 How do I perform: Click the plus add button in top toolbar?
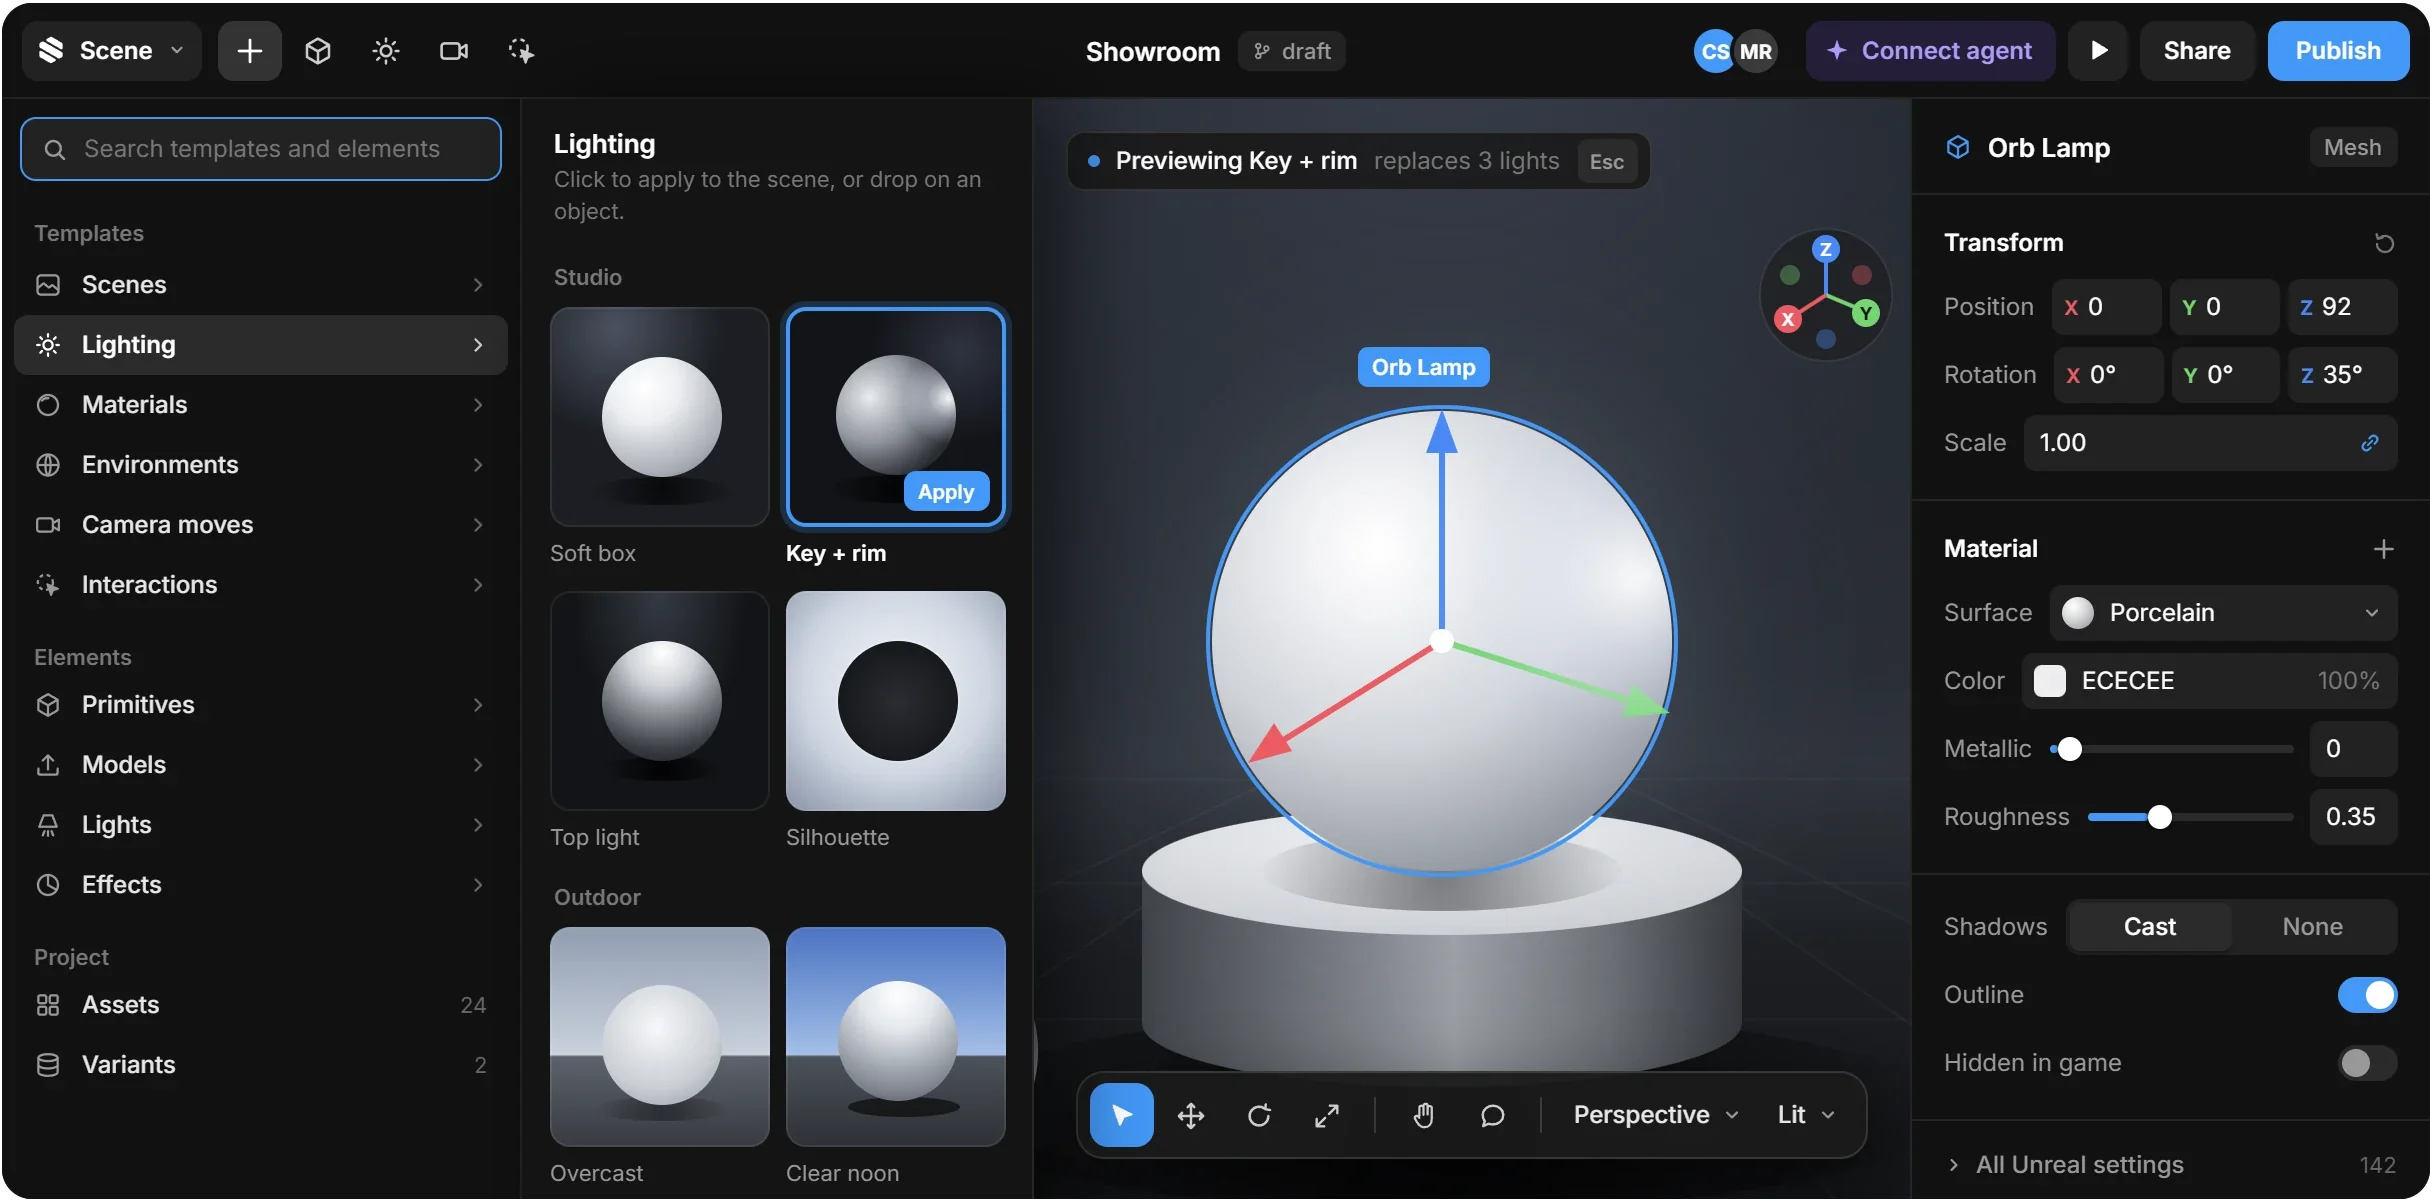point(250,51)
